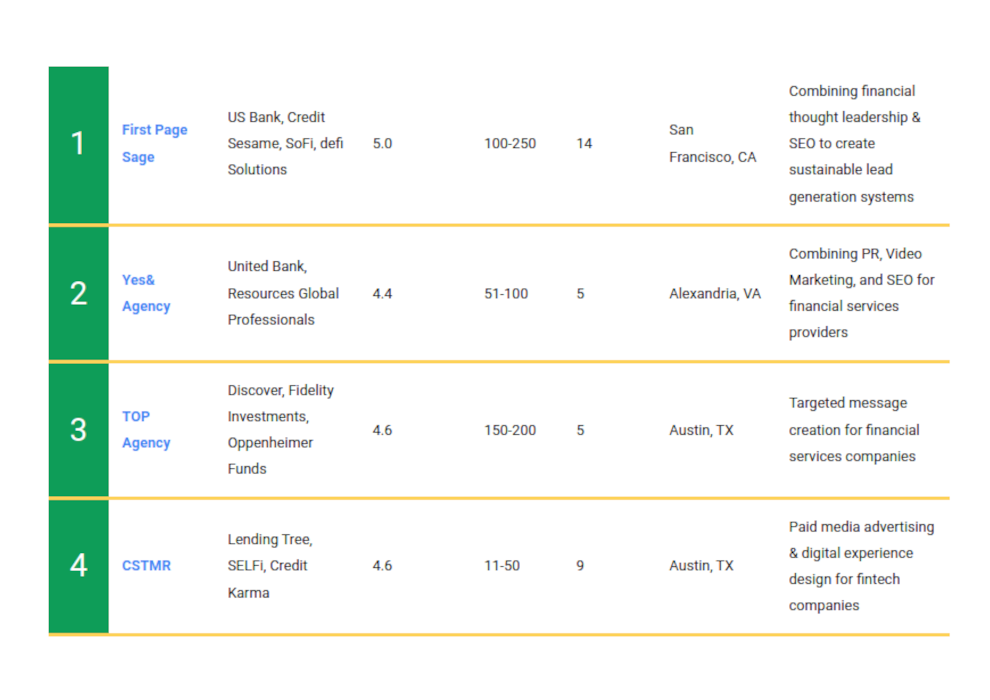Click the 4.6 rating in TOP Agency row

382,430
